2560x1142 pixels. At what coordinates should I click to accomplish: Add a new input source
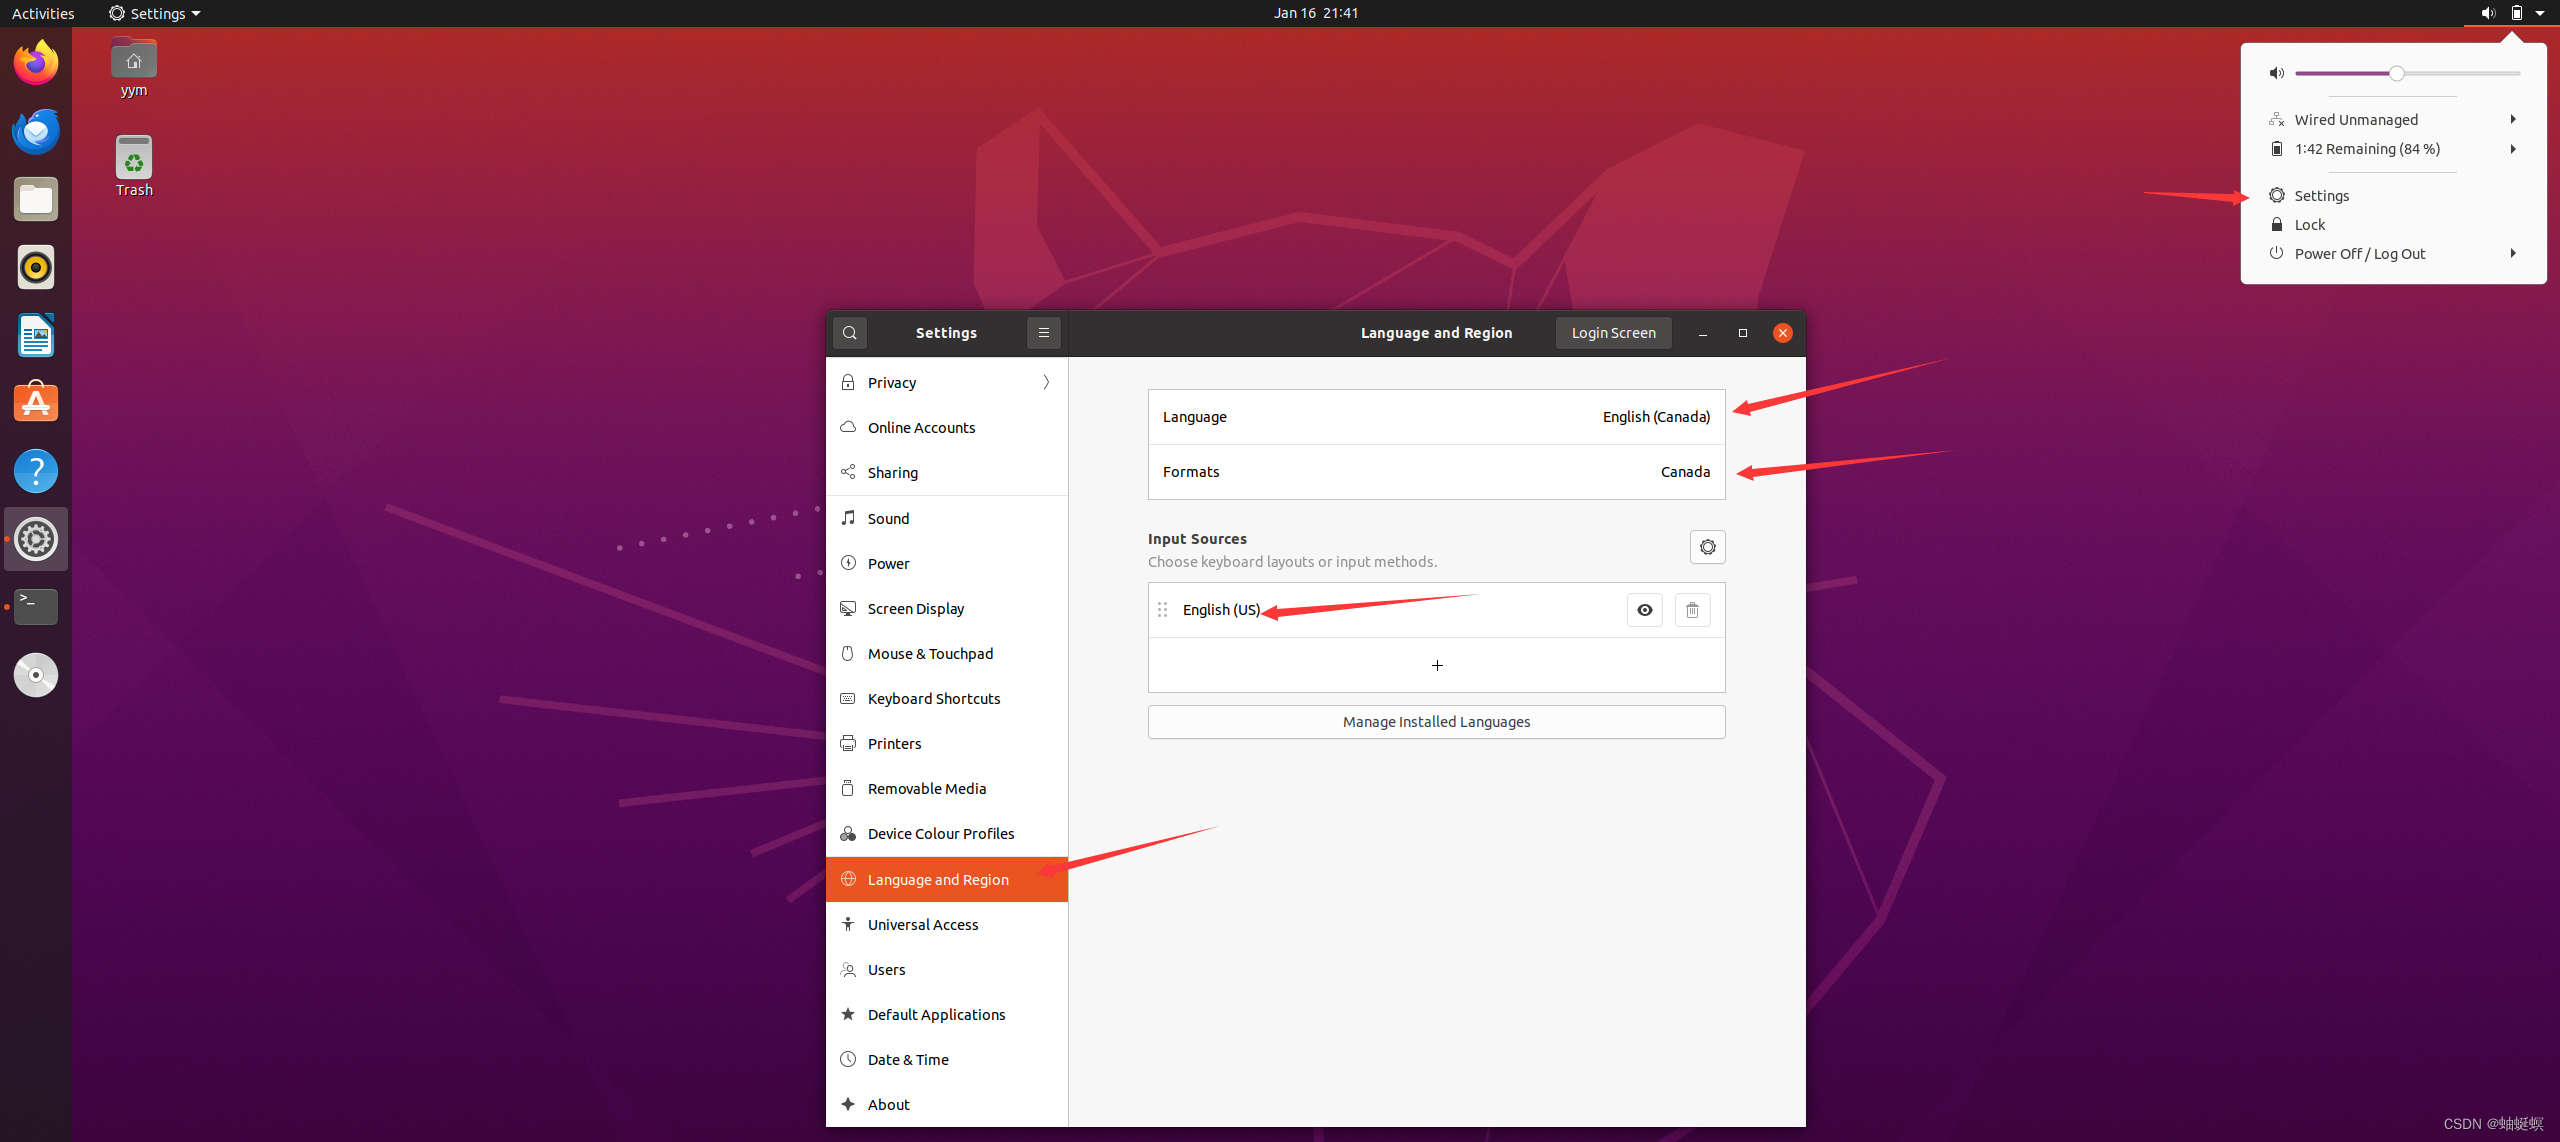tap(1436, 665)
